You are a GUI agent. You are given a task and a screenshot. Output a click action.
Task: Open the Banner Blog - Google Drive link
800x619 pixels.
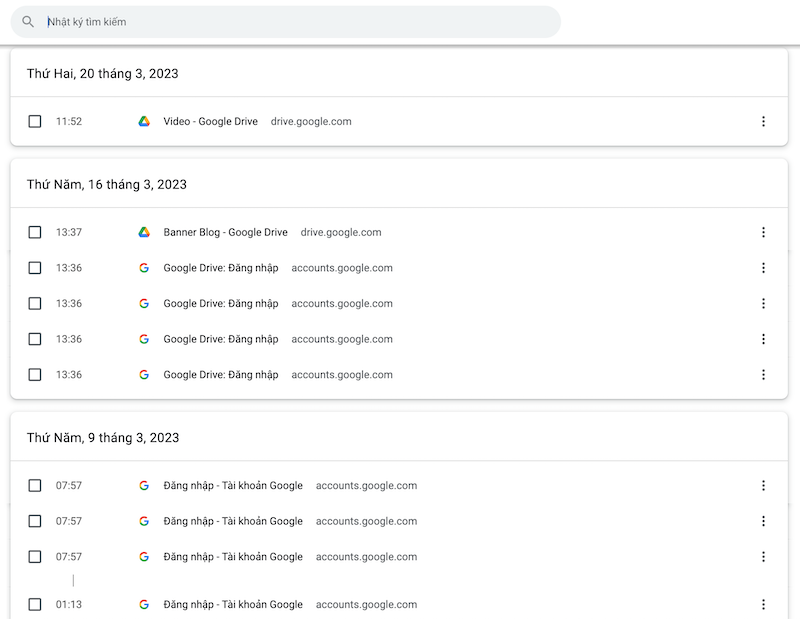(225, 233)
